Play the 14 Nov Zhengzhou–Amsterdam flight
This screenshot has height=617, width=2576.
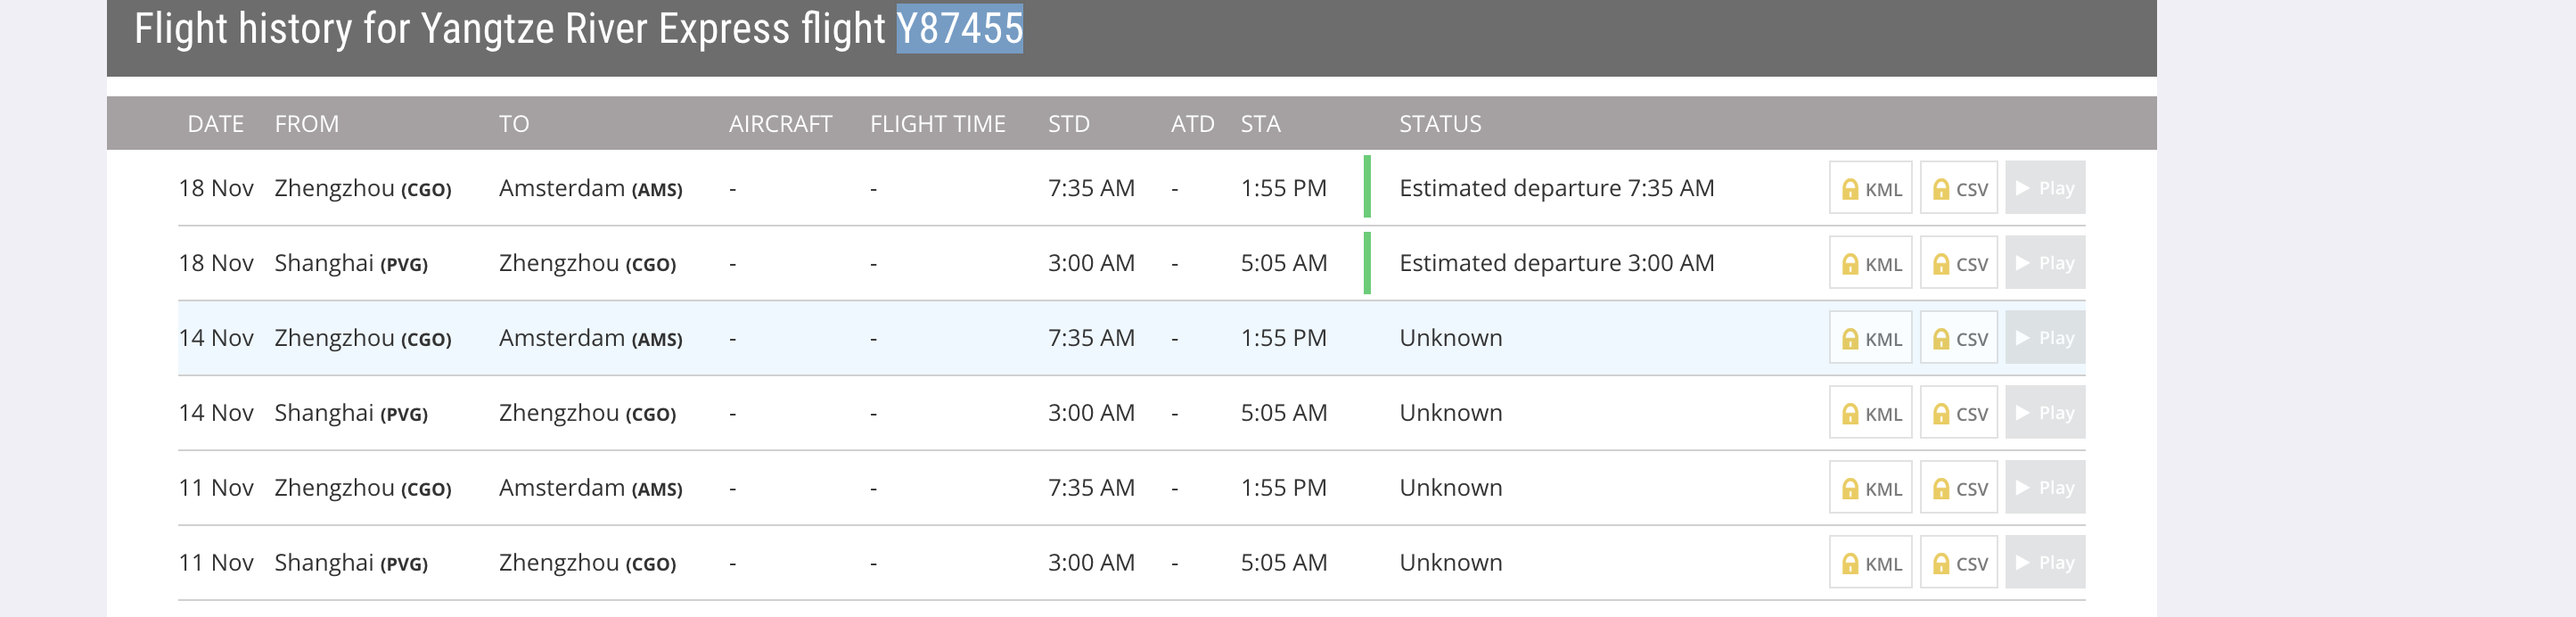click(2045, 338)
